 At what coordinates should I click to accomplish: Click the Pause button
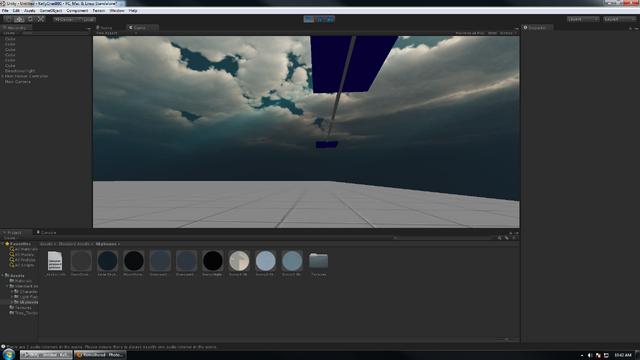[x=319, y=19]
